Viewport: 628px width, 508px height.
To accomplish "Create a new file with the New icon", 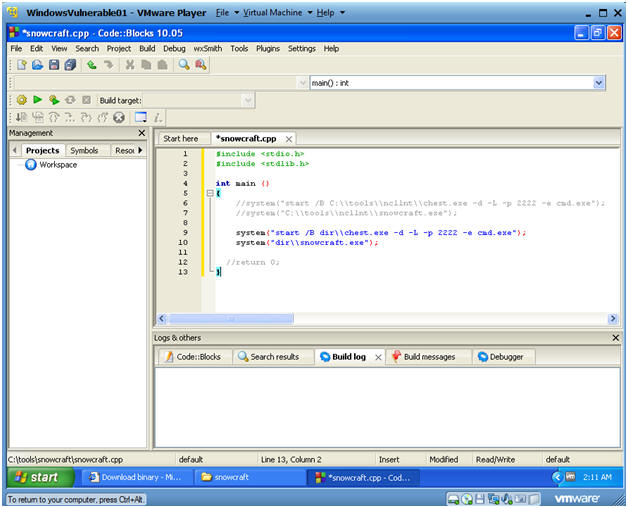I will [22, 65].
